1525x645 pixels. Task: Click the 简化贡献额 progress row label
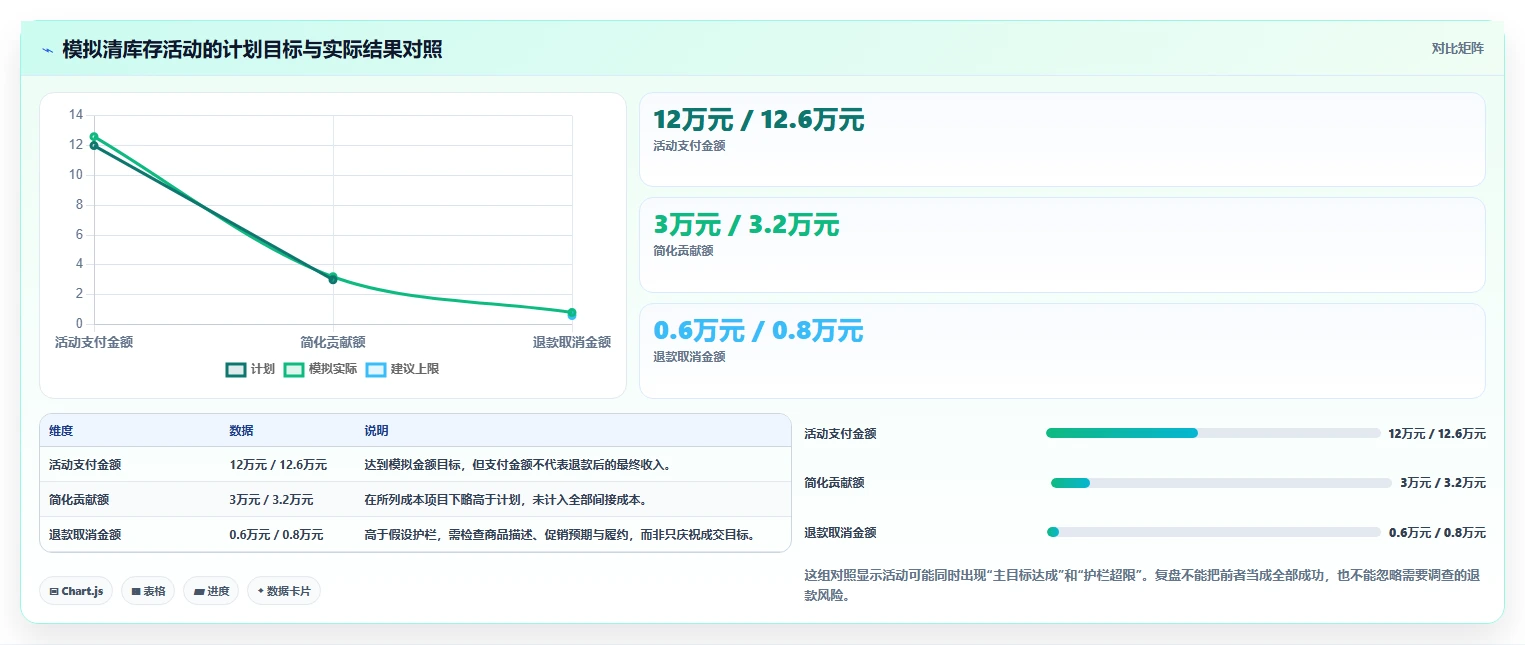point(834,483)
